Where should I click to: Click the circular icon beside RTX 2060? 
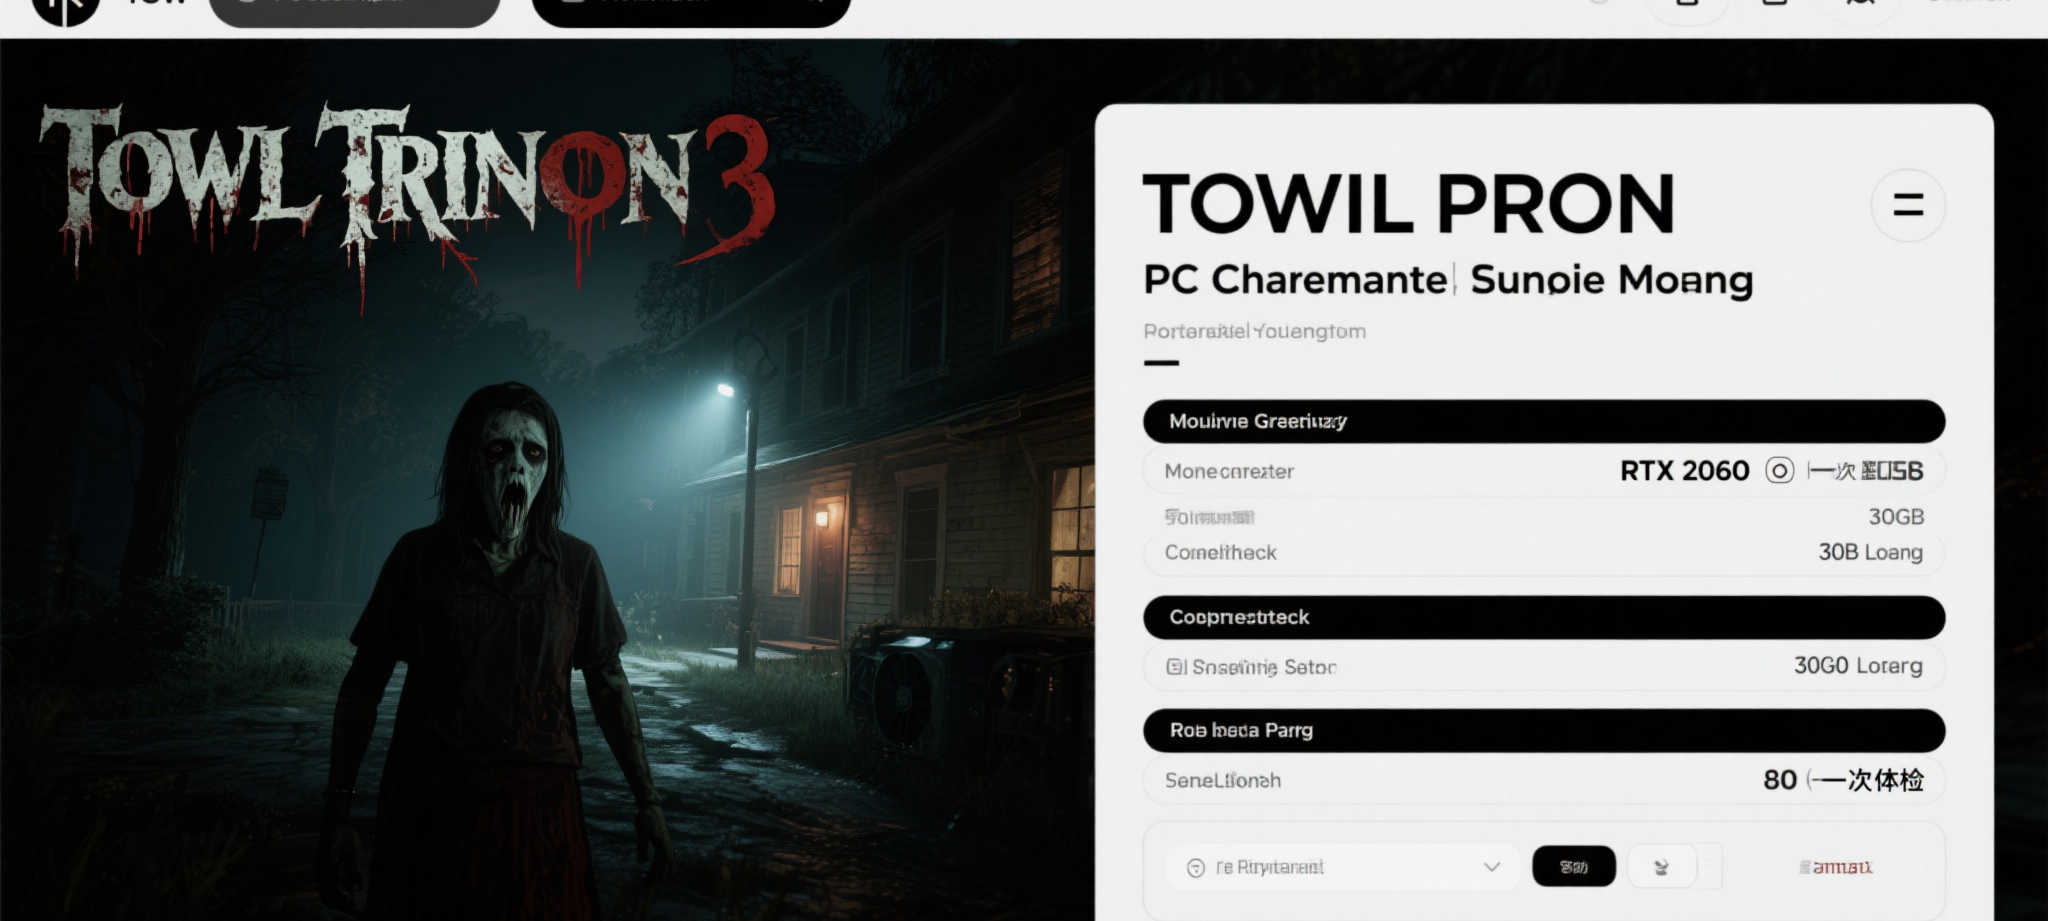click(1779, 470)
